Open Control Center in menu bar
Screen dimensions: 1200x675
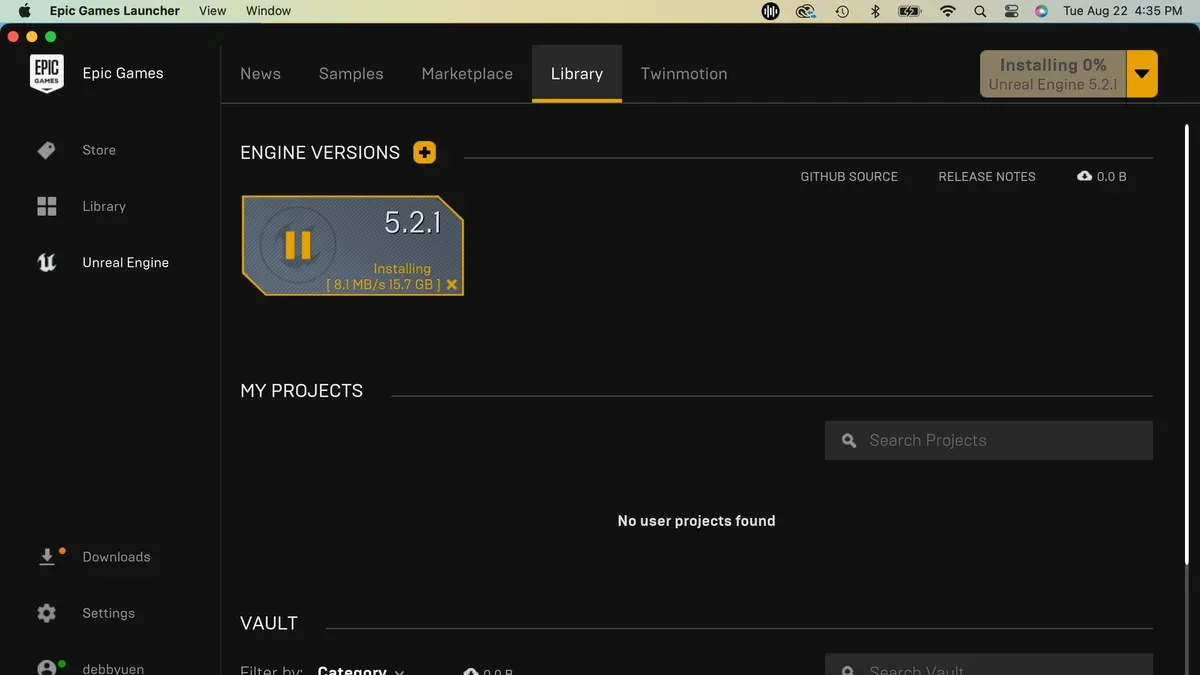pos(1011,11)
